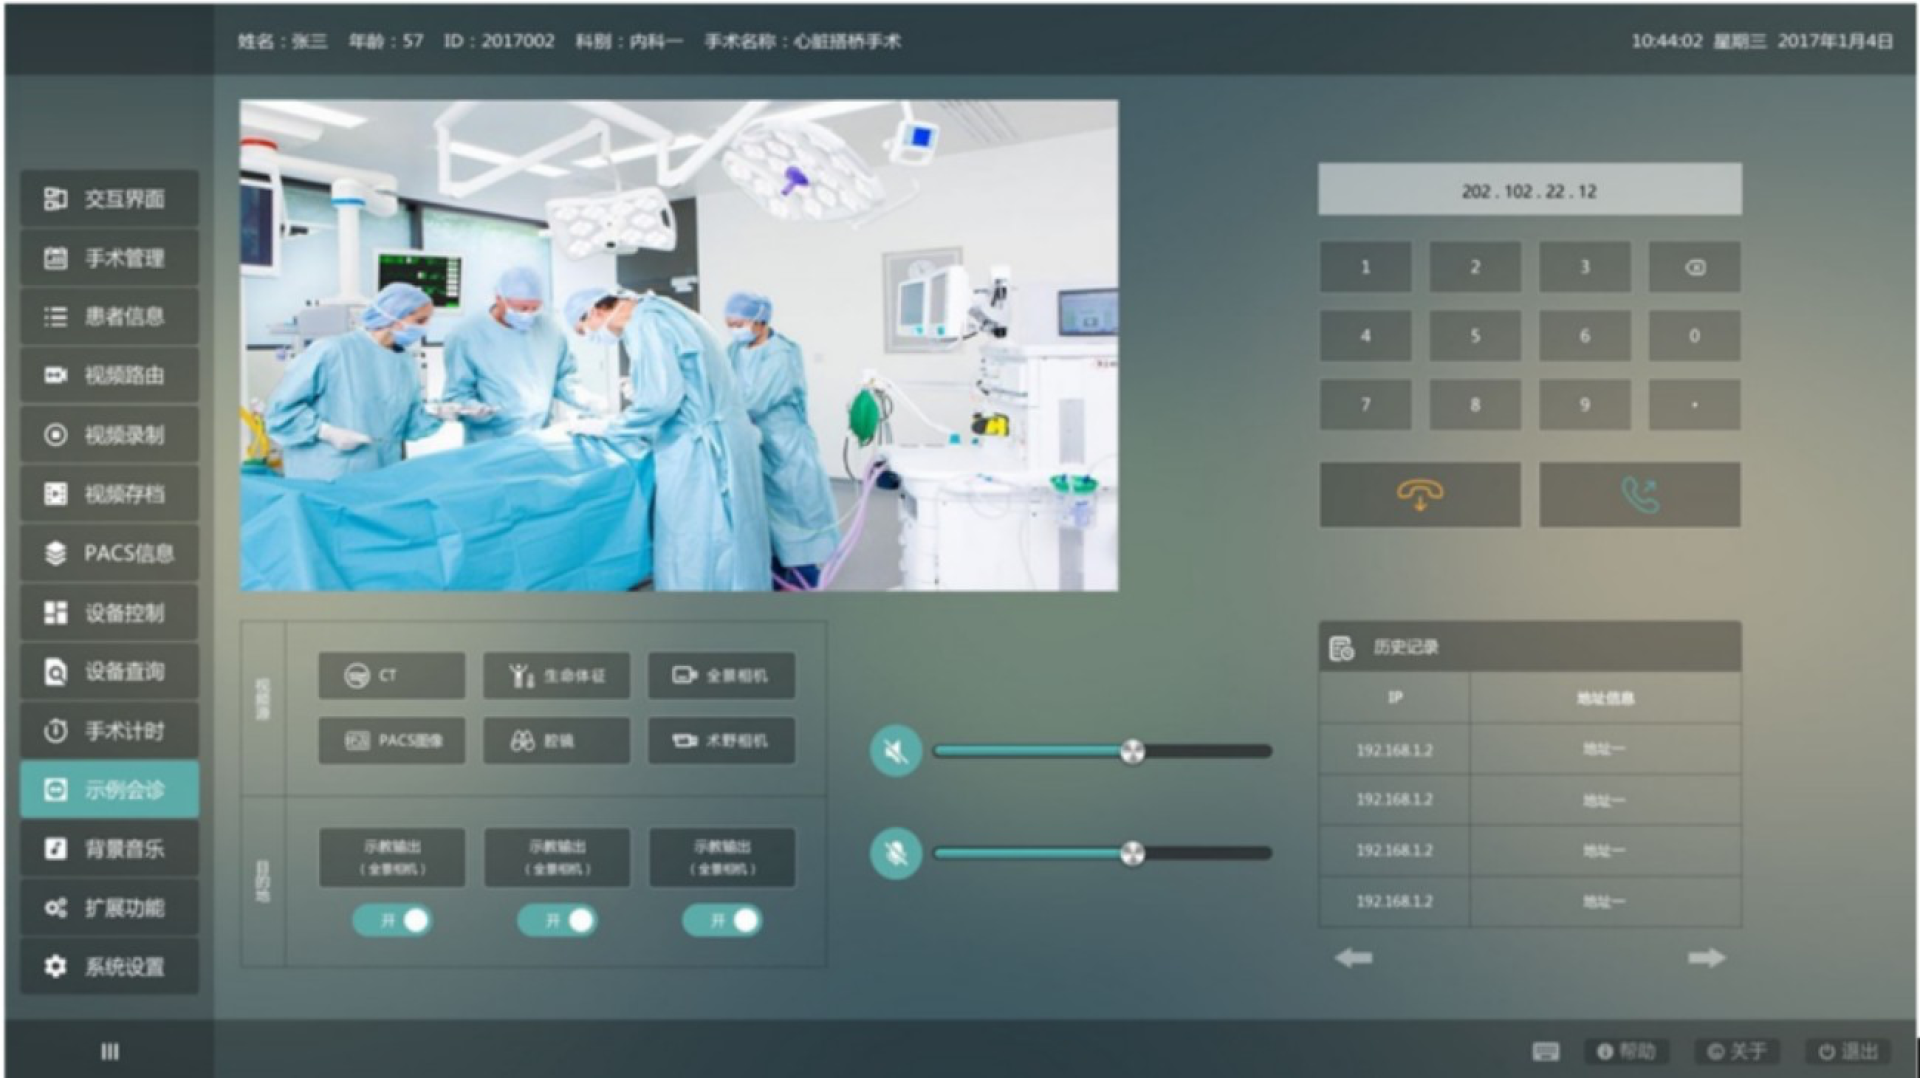Click the 帮助 help button

point(1626,1051)
